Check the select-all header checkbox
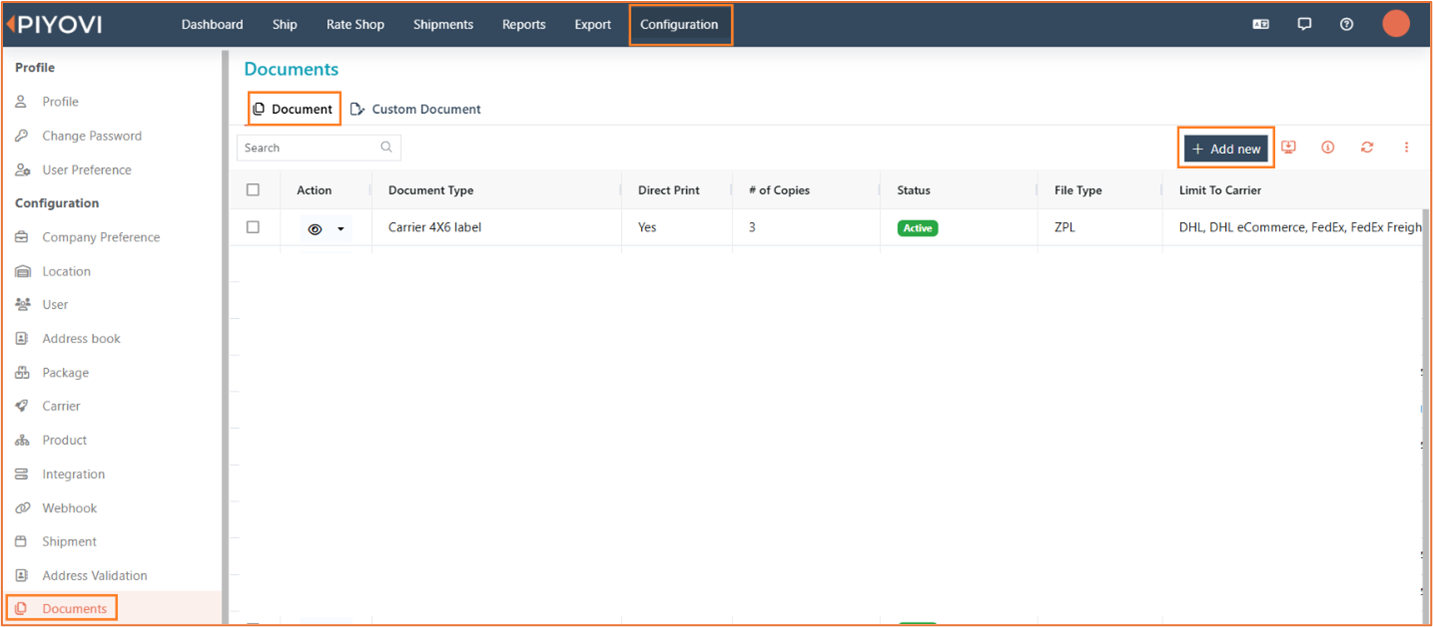The width and height of the screenshot is (1433, 627). [x=253, y=190]
